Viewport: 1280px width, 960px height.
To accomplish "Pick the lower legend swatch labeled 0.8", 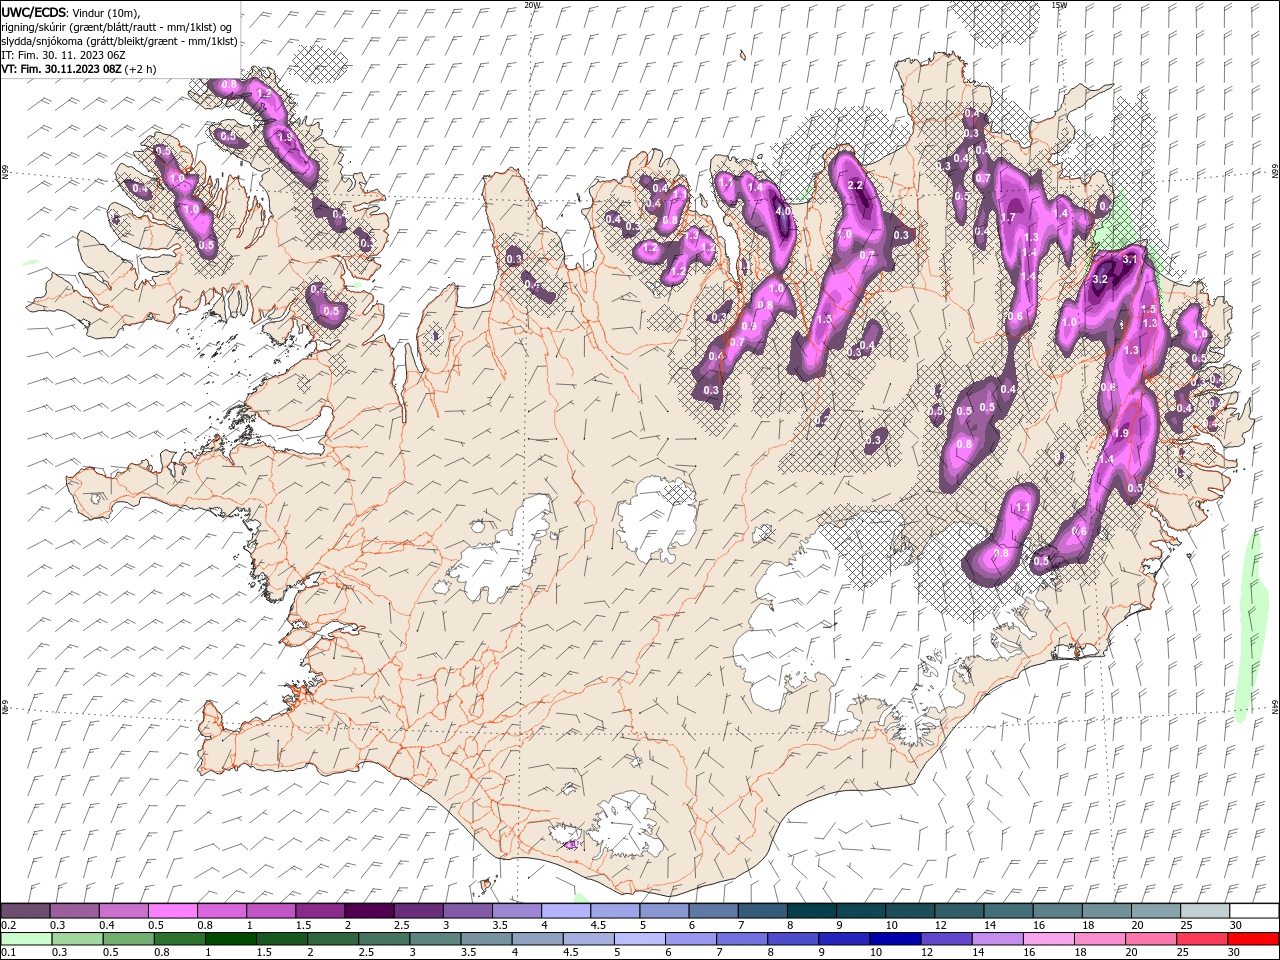I will [x=179, y=939].
